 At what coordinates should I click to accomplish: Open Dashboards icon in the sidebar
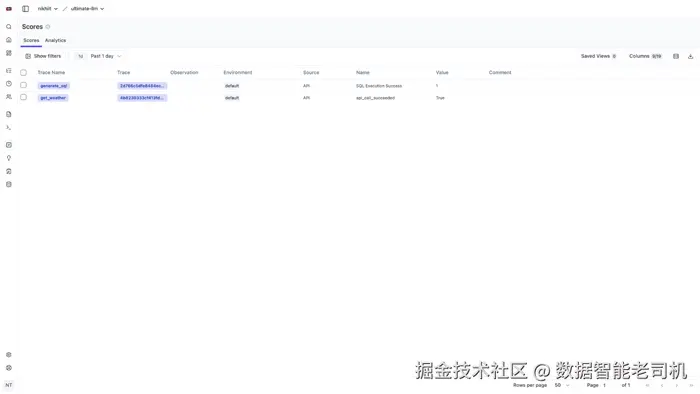[x=8, y=53]
